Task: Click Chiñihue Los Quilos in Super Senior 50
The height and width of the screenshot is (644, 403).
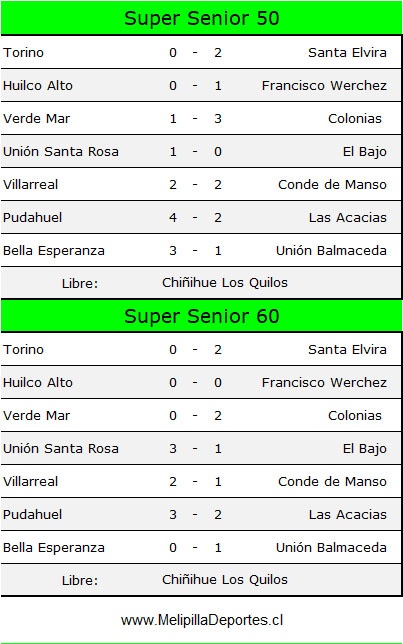Action: pos(225,283)
